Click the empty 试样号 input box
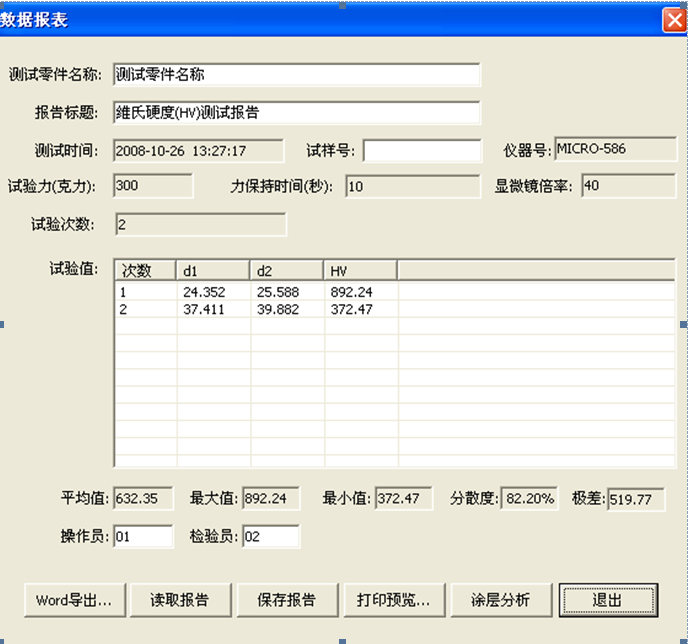 tap(421, 151)
